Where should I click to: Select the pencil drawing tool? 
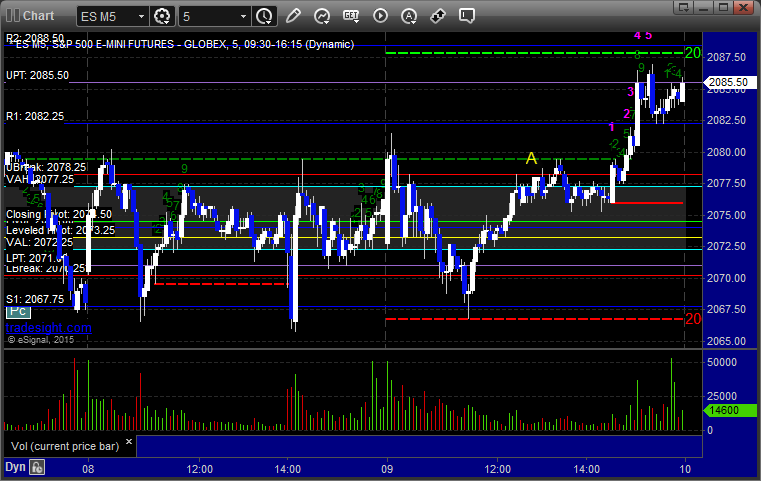[293, 16]
